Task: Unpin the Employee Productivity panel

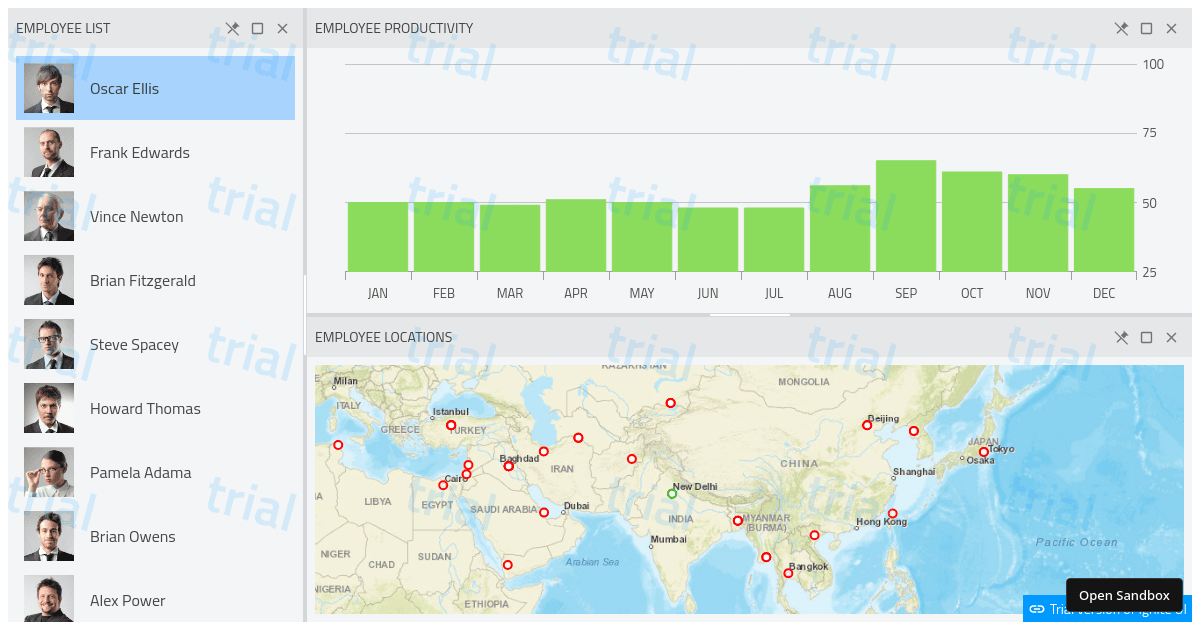Action: point(1121,28)
